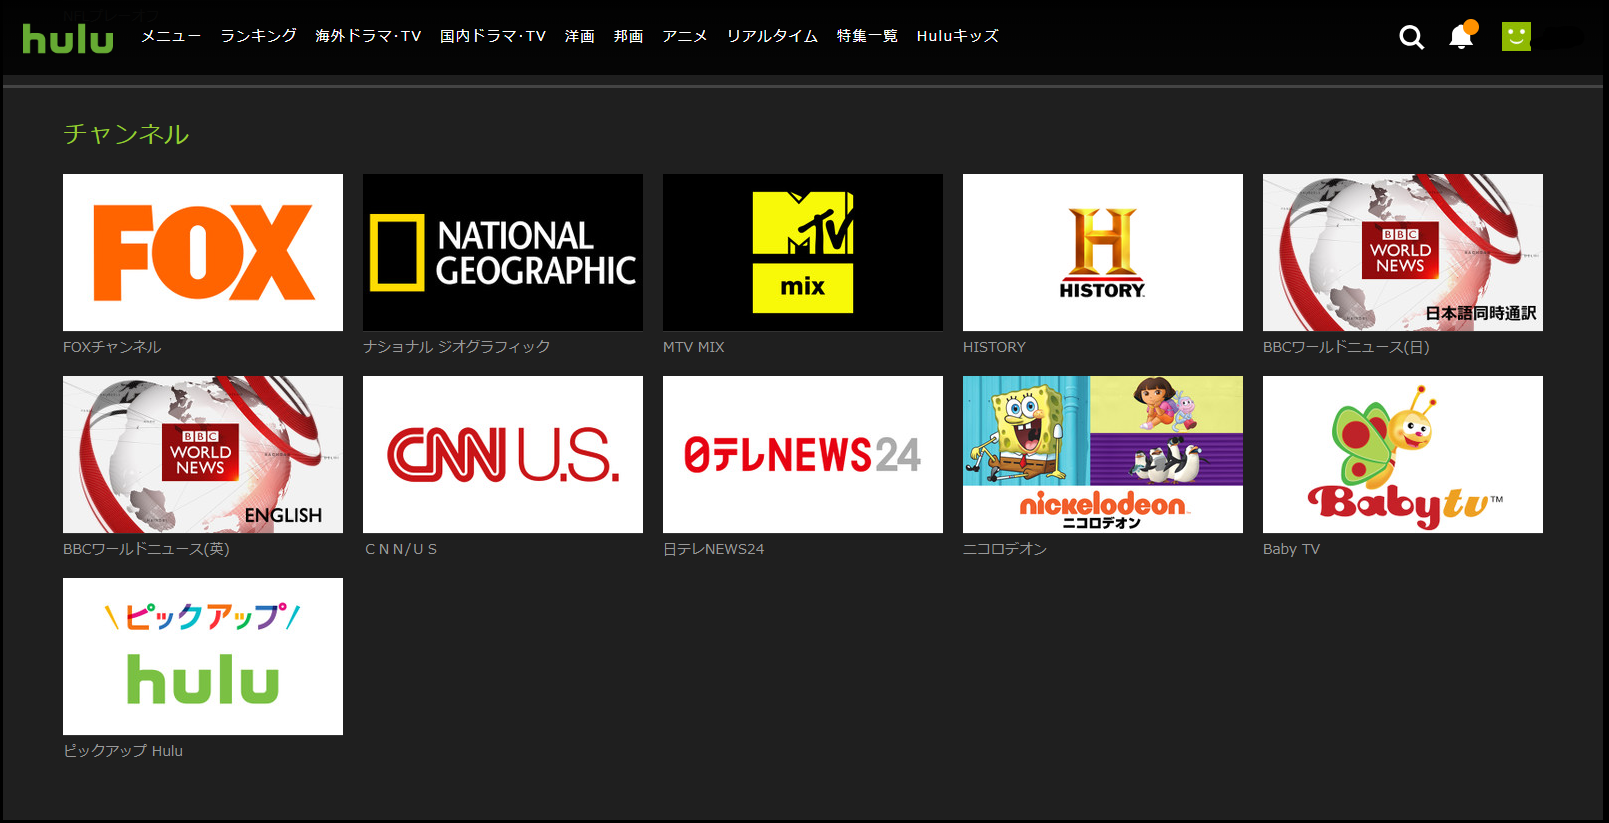Open アニメ category
Screen dimensions: 1609x823
coord(685,36)
